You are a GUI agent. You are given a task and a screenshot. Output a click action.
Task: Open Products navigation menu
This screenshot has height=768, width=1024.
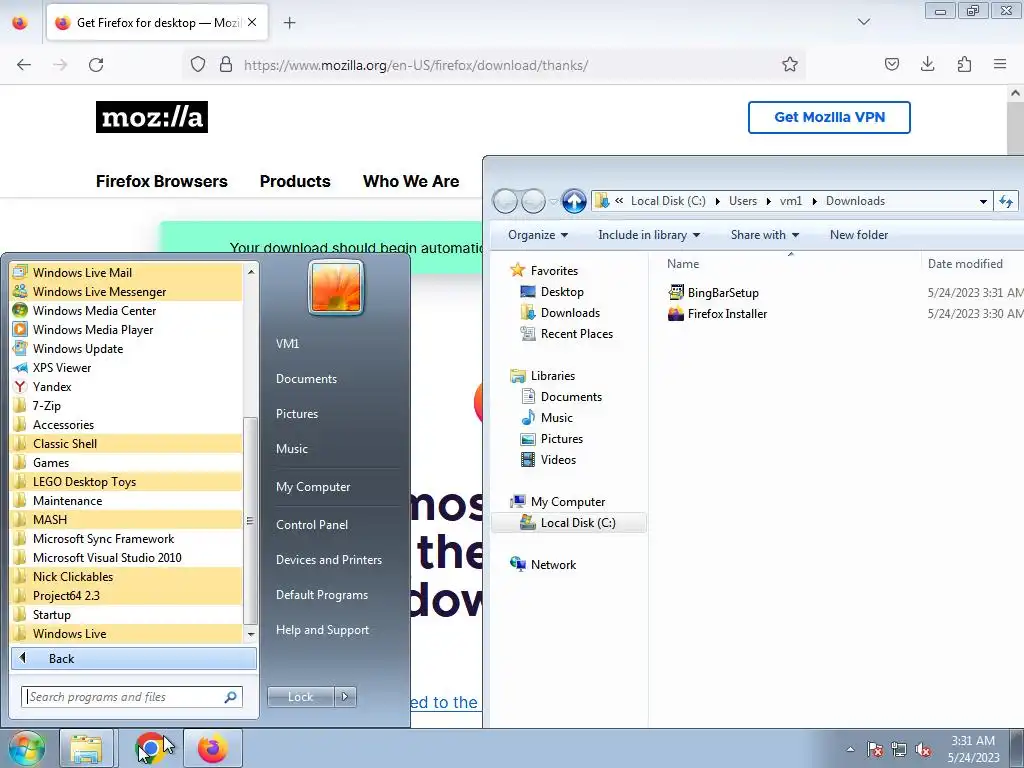[x=295, y=181]
